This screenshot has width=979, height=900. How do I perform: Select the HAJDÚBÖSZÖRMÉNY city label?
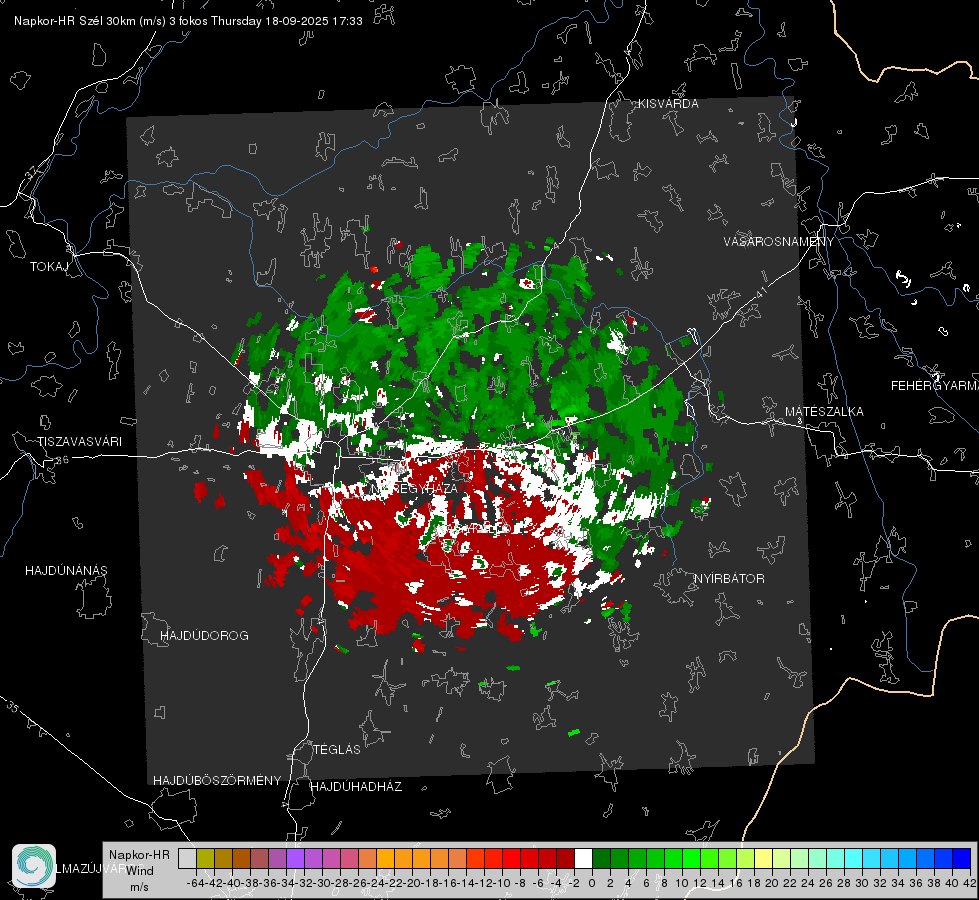(217, 781)
